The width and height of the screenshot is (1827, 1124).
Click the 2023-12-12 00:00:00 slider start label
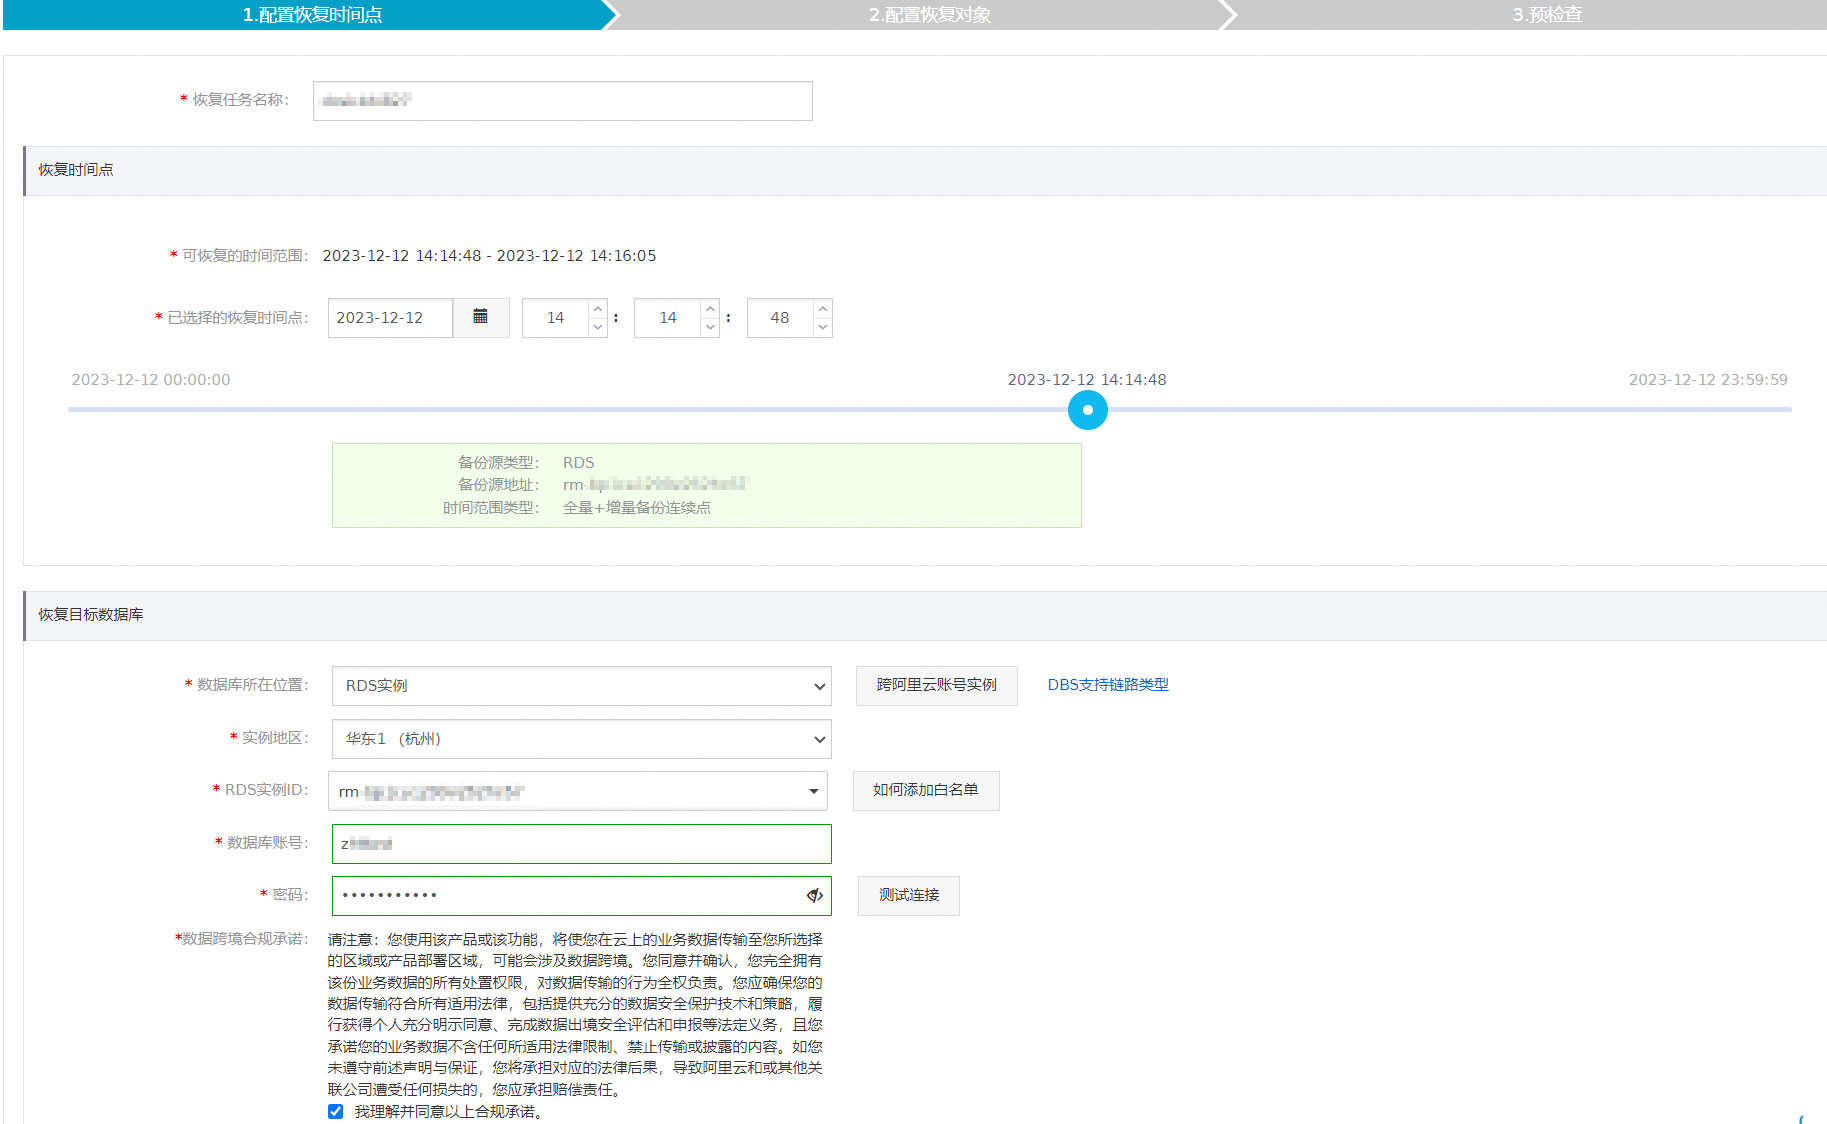point(151,380)
